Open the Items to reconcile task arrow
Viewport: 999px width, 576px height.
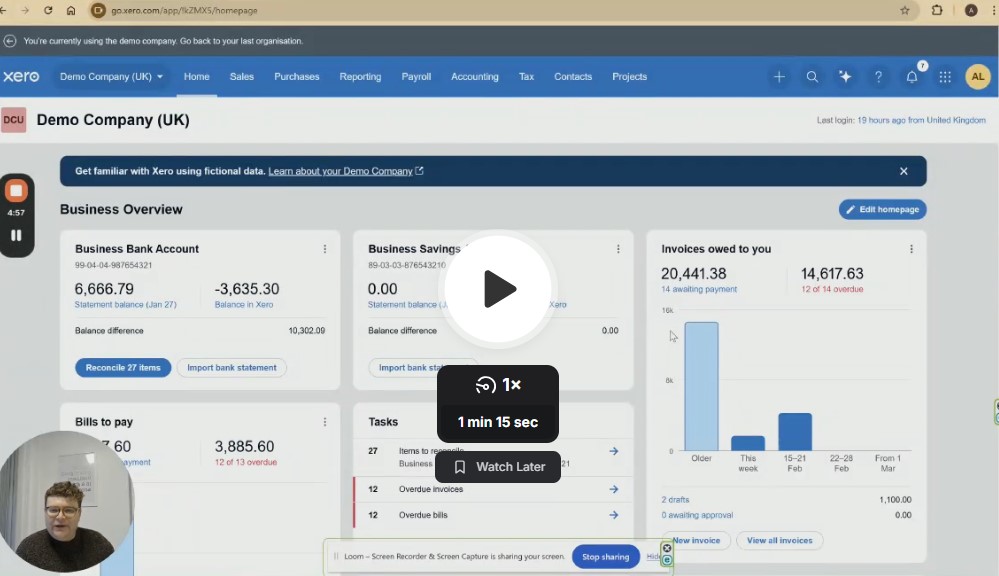(x=614, y=451)
